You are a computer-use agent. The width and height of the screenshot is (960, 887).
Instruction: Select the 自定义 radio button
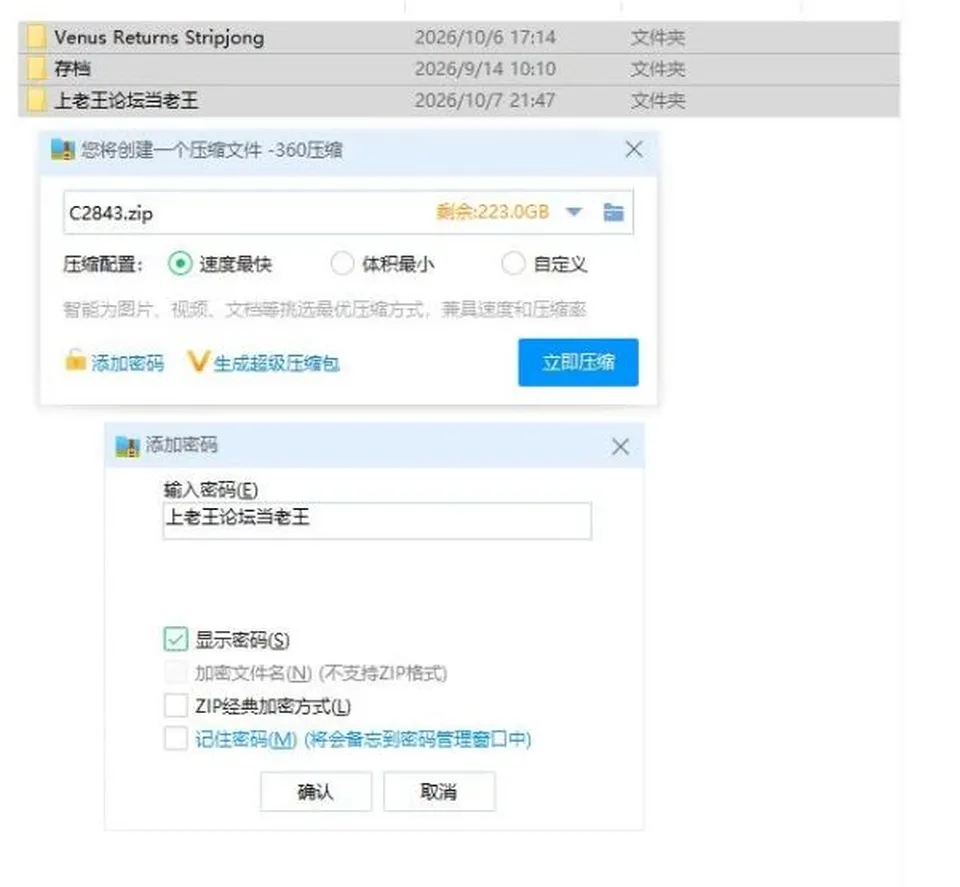click(513, 264)
